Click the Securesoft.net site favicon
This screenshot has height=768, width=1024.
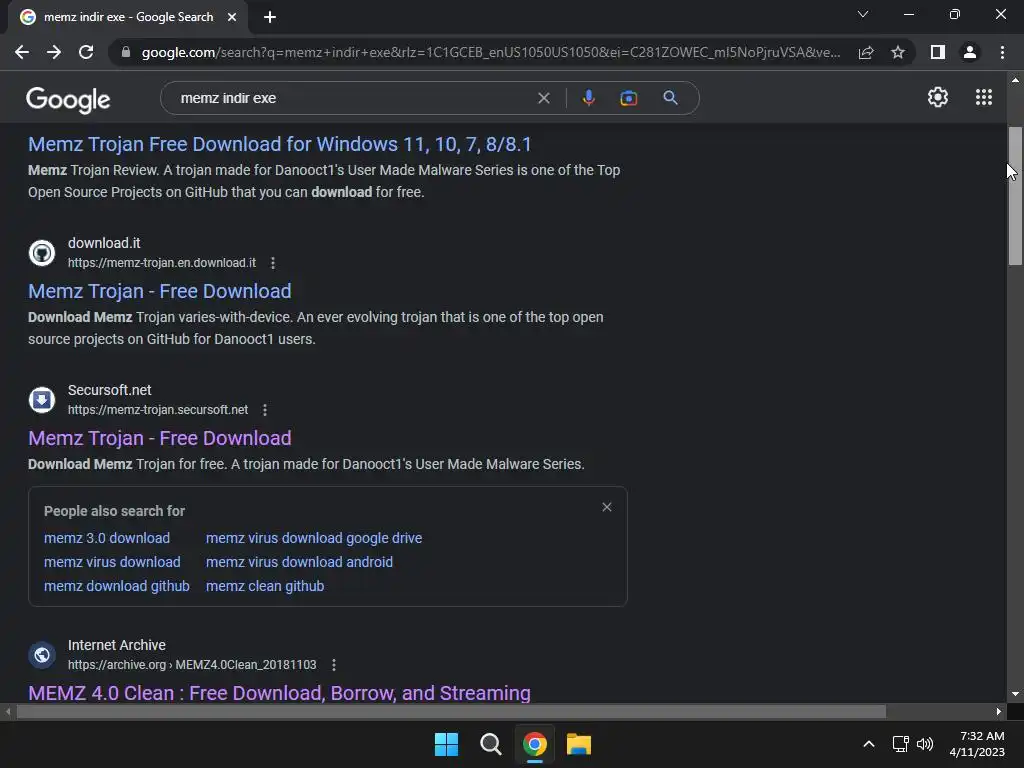point(42,400)
